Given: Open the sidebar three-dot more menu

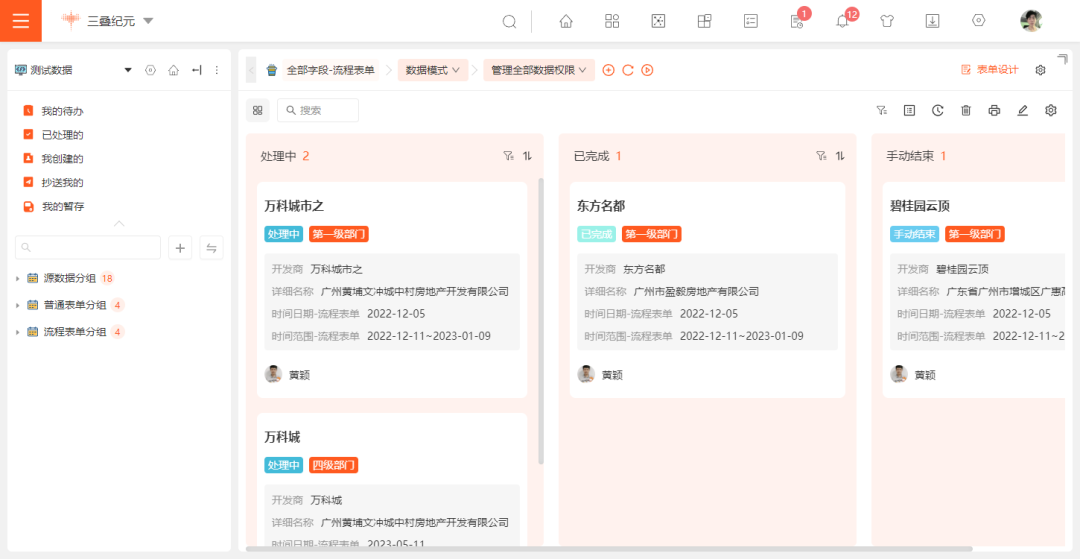Looking at the screenshot, I should 217,70.
